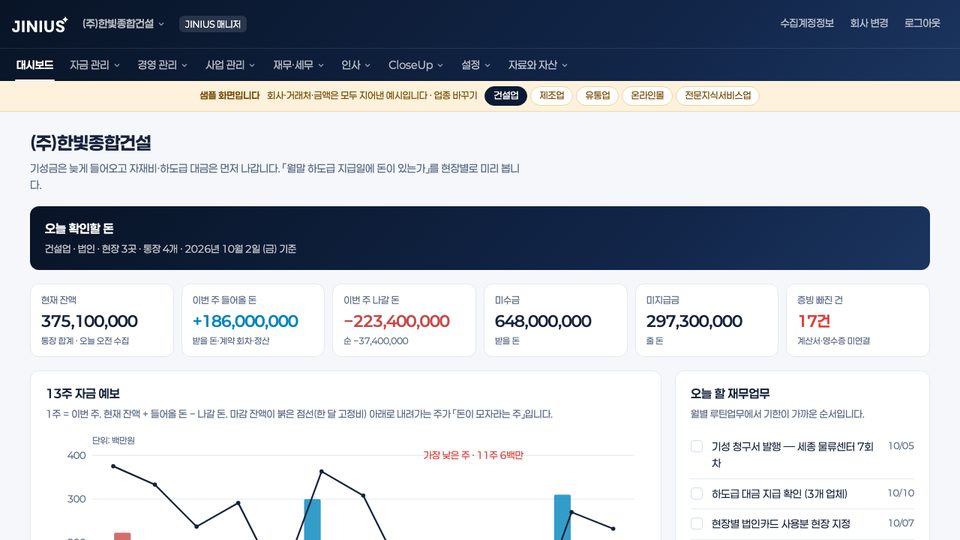Expand the 자금 관리 menu
The image size is (960, 540).
(x=94, y=65)
